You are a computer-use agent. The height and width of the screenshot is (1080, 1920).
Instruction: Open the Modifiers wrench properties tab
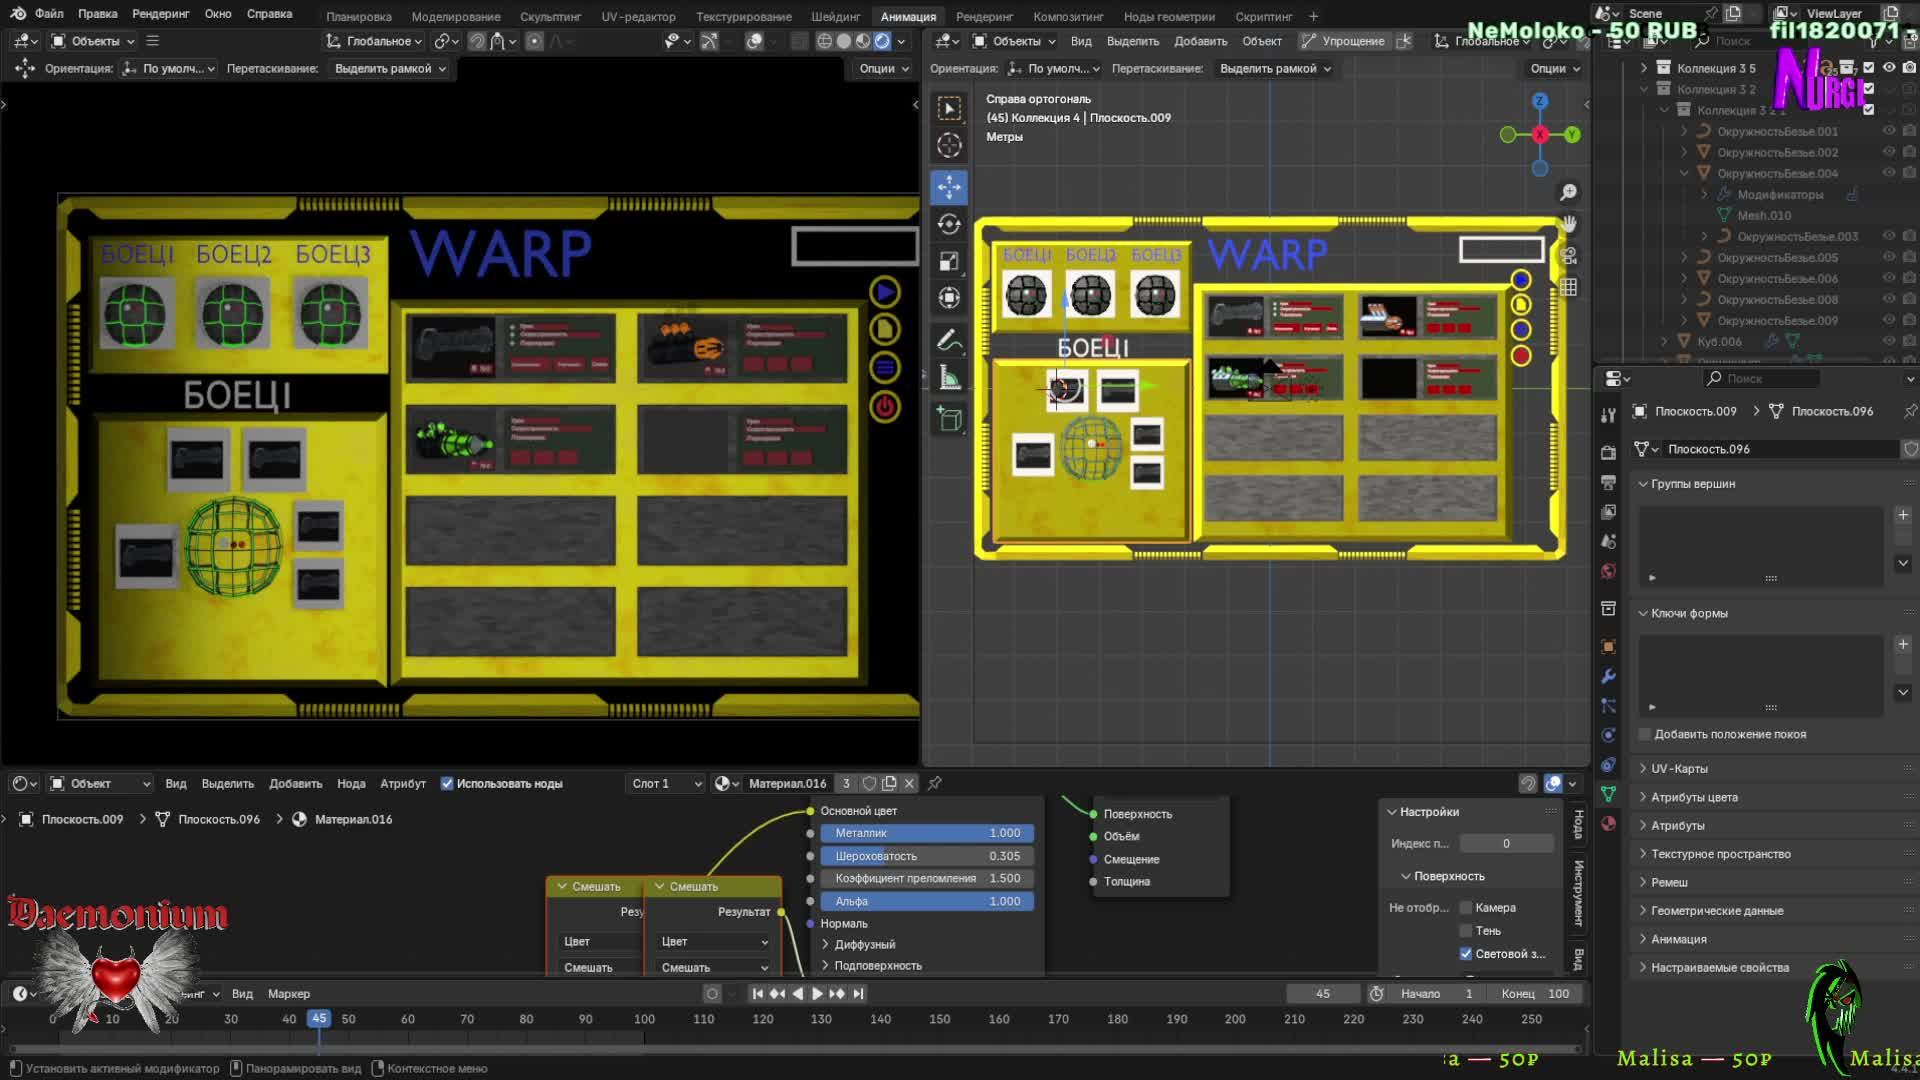[1608, 676]
